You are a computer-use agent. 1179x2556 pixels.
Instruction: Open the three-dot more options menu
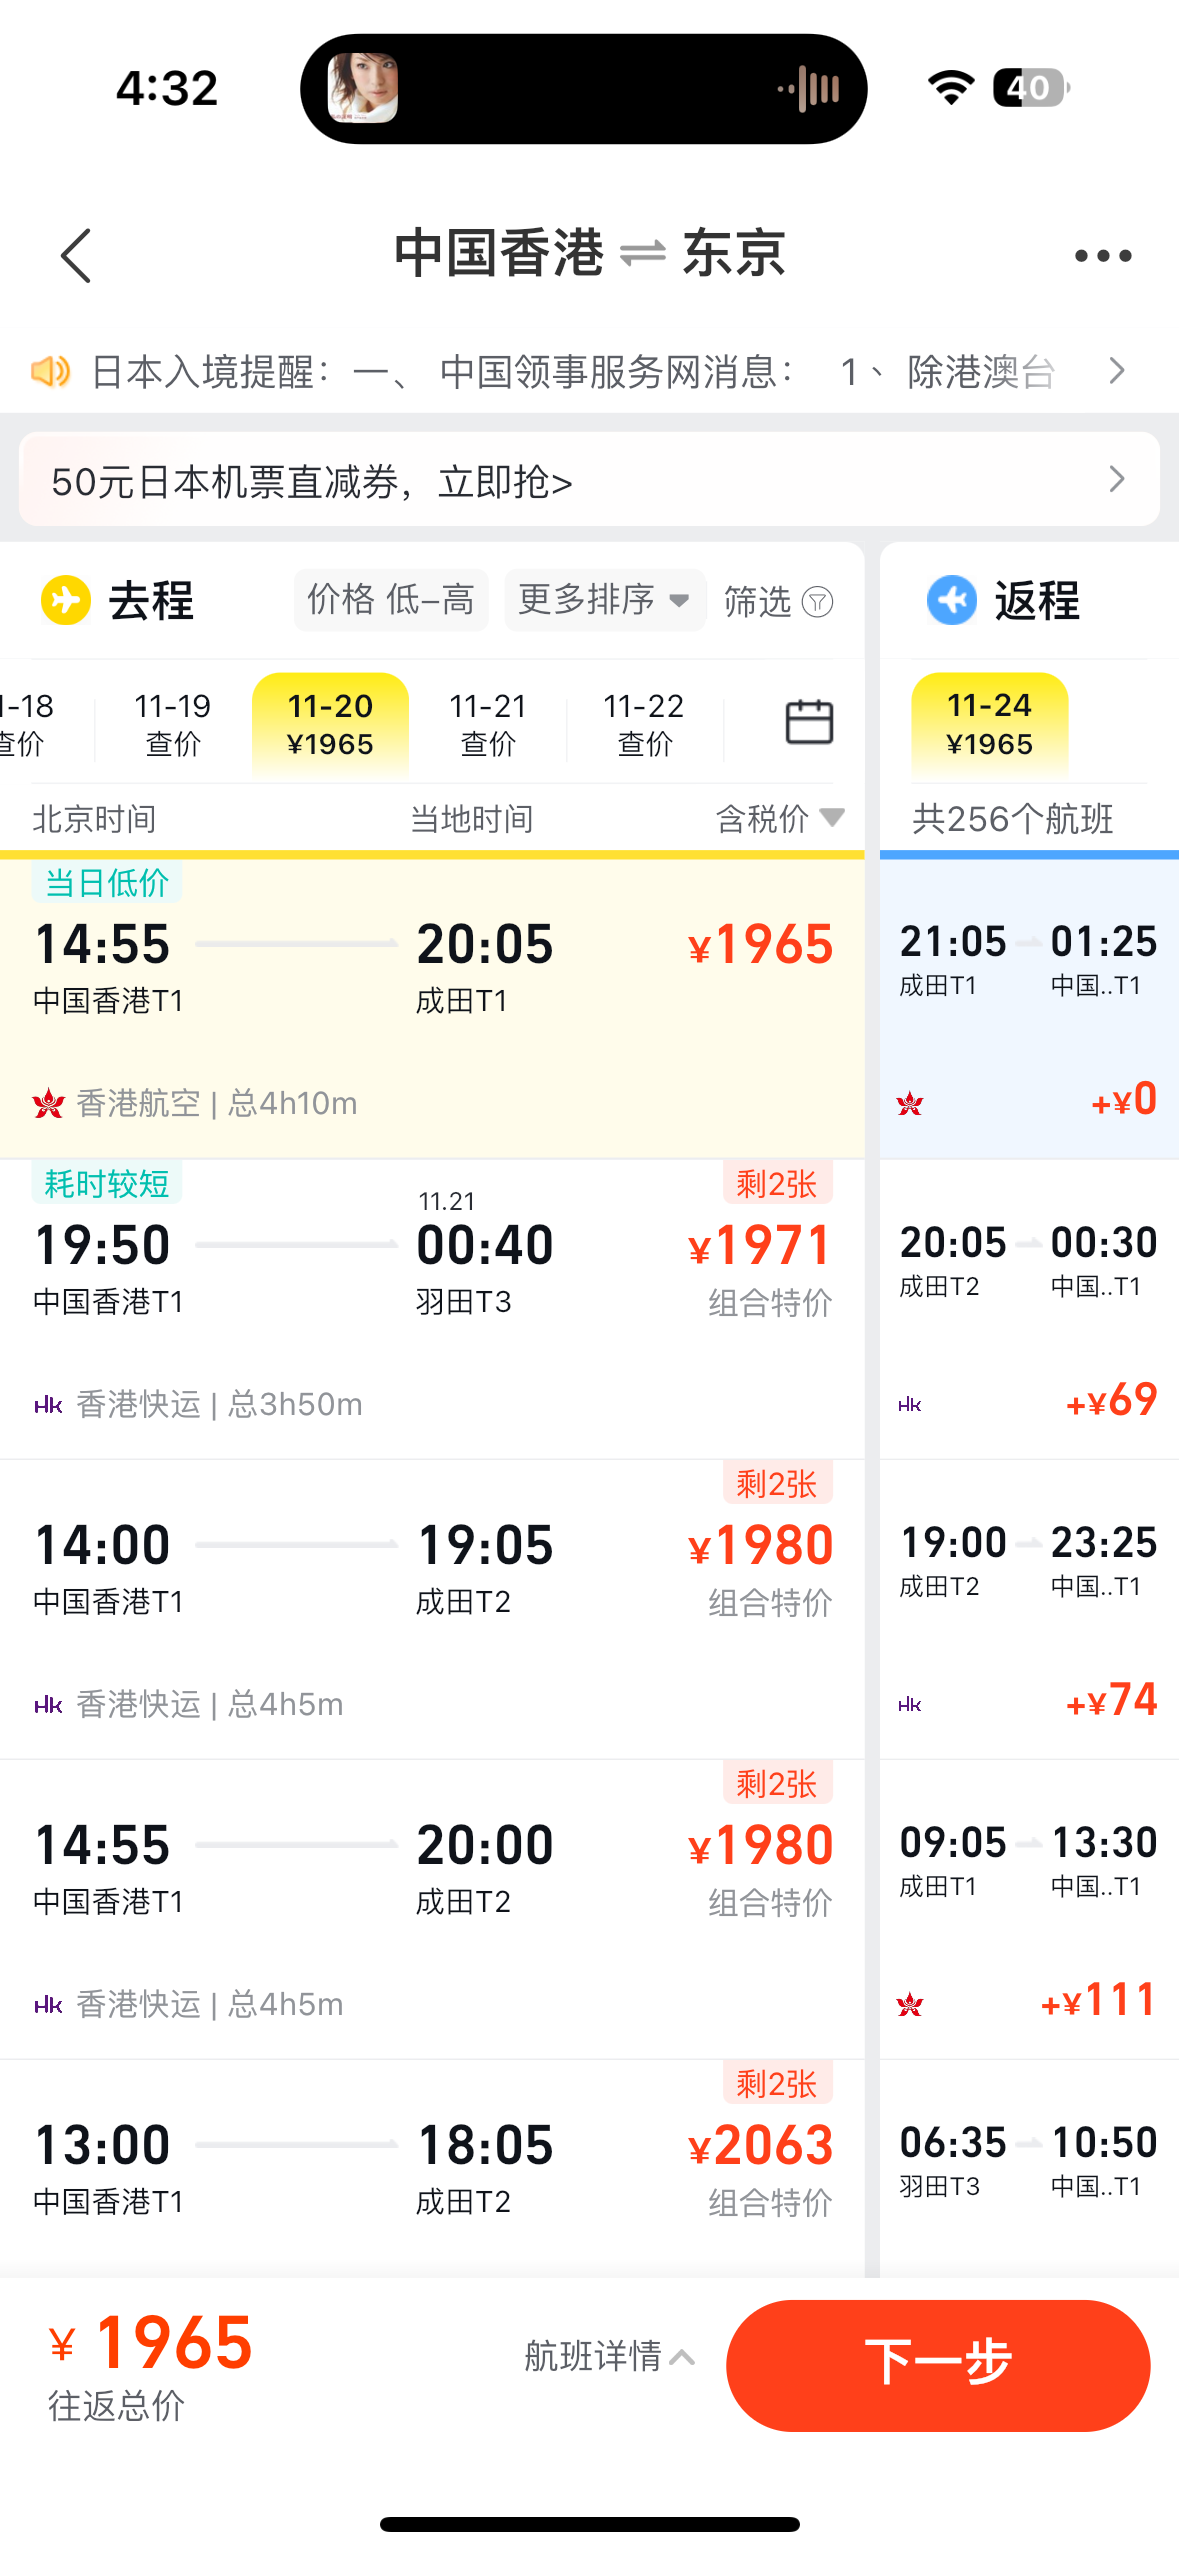click(1102, 256)
